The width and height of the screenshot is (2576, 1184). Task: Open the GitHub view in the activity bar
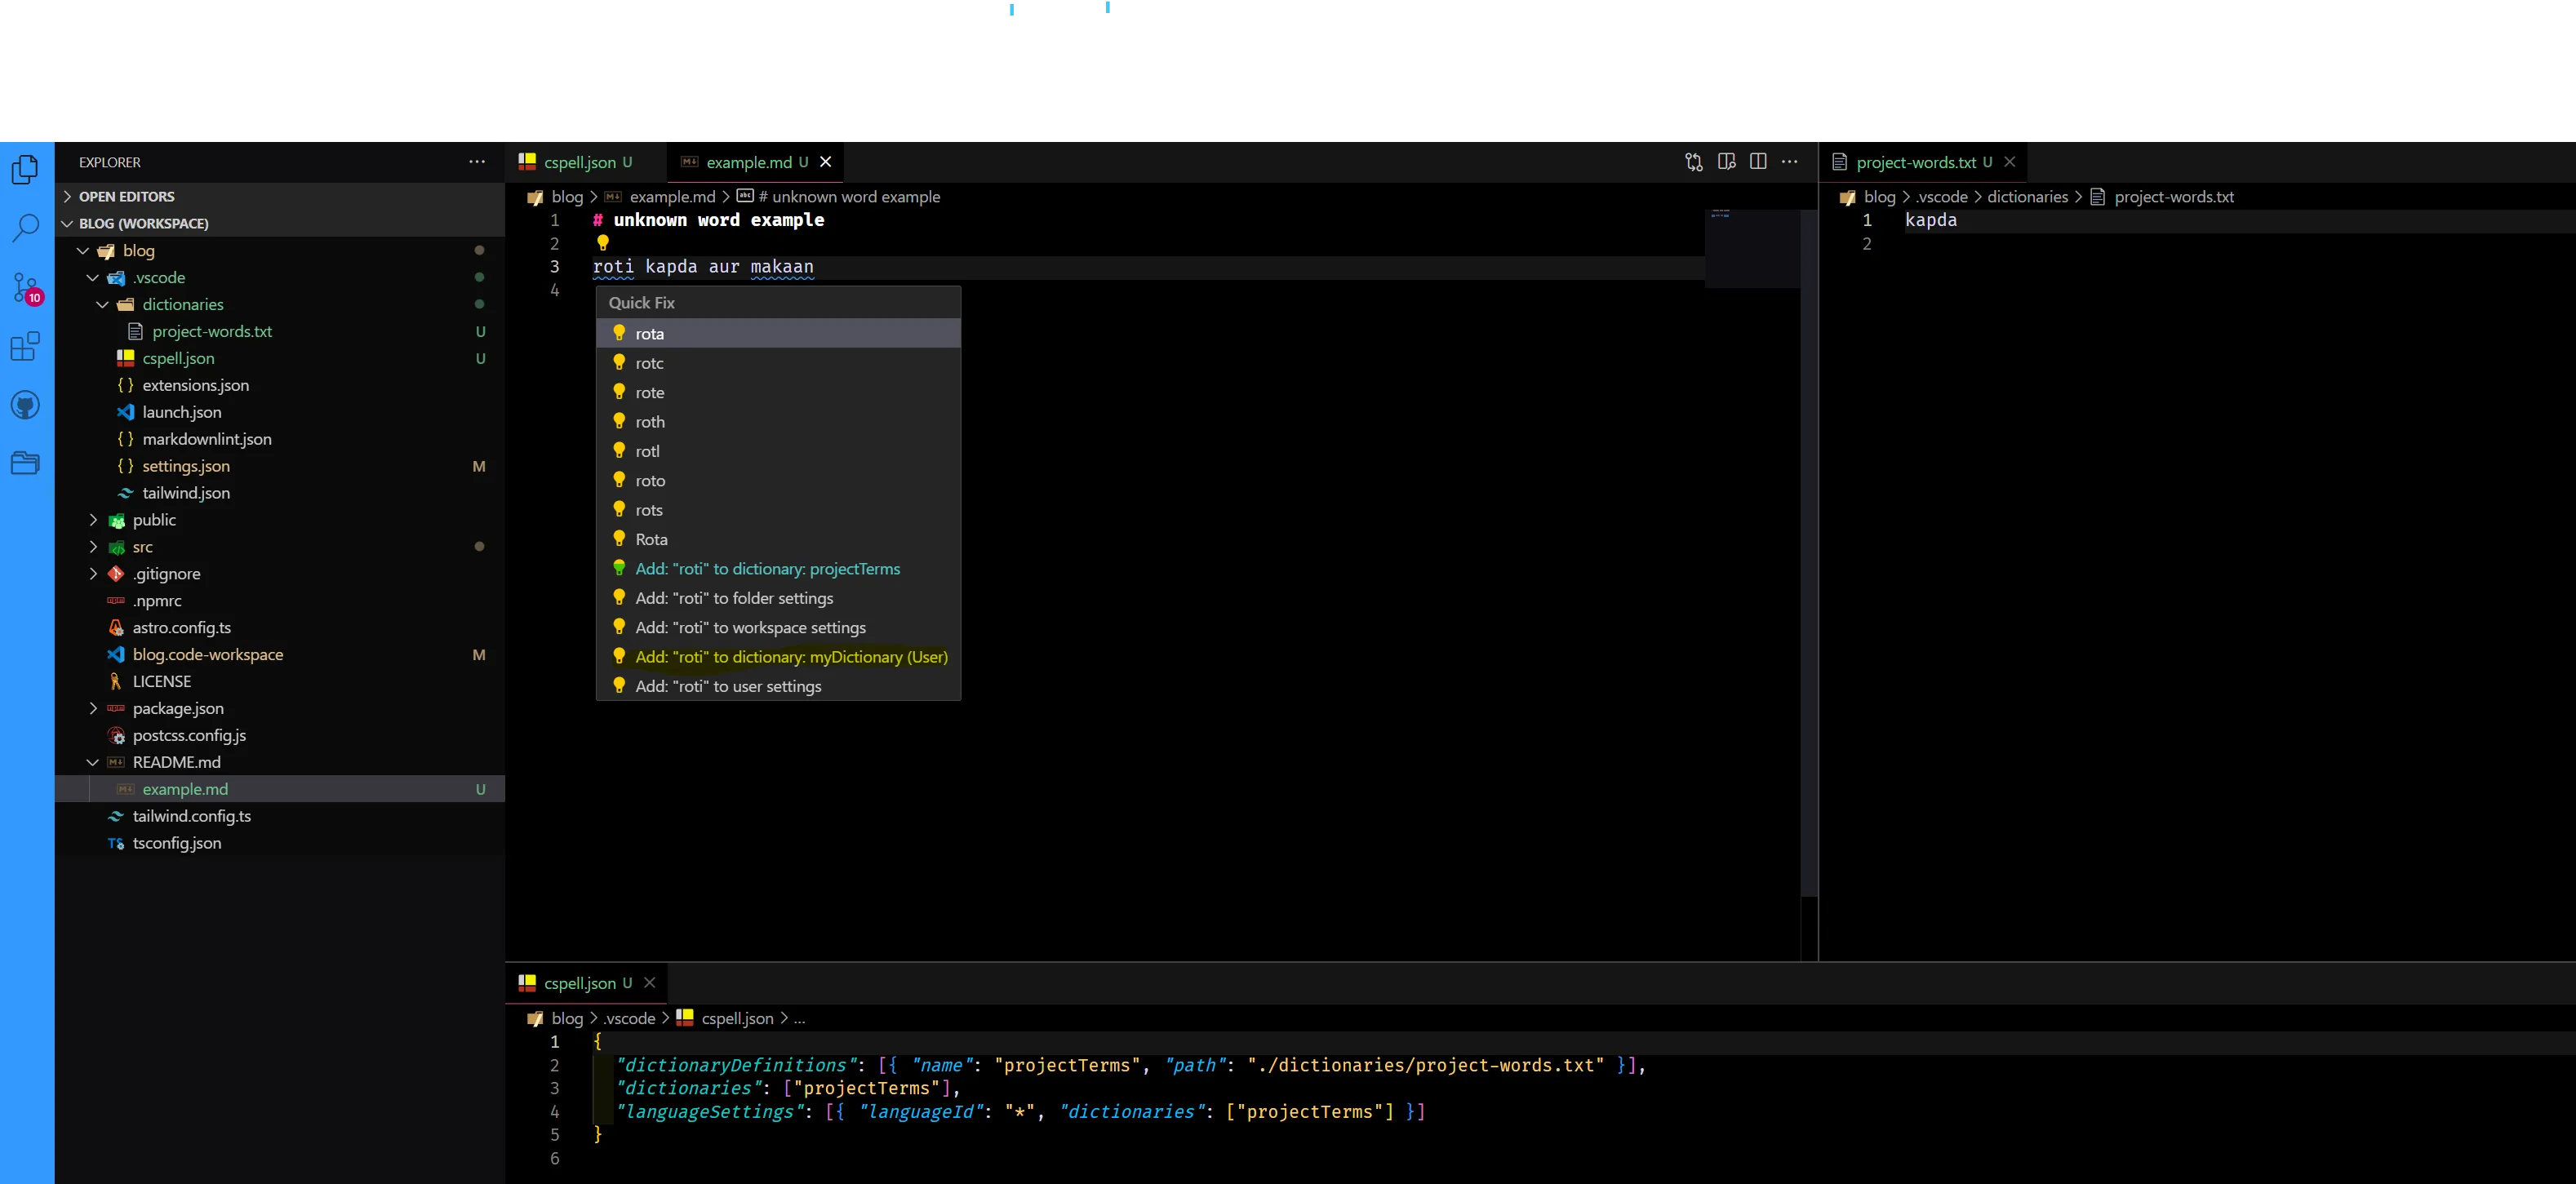25,405
